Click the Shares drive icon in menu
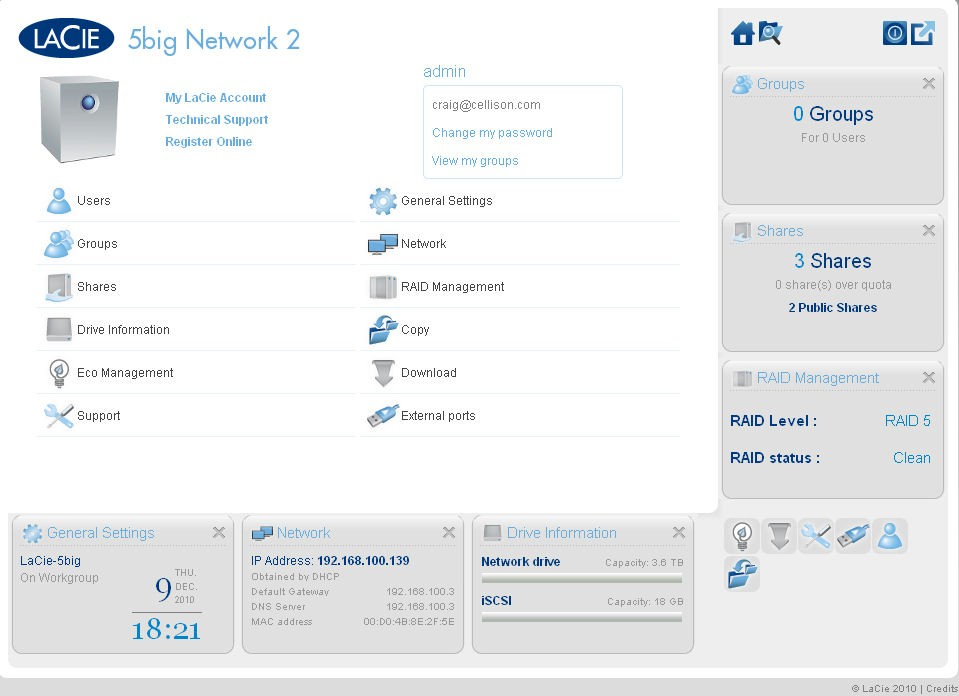The height and width of the screenshot is (696, 959). click(59, 287)
